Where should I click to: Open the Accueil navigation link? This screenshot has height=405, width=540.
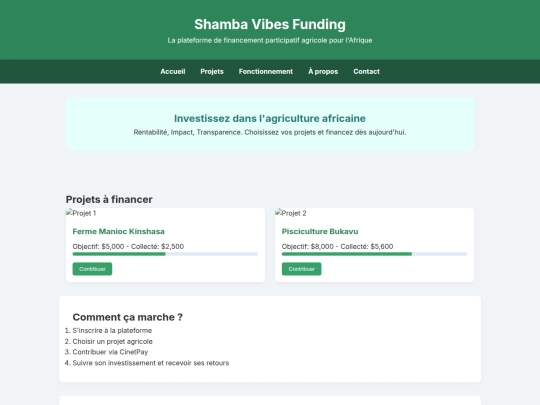[173, 72]
